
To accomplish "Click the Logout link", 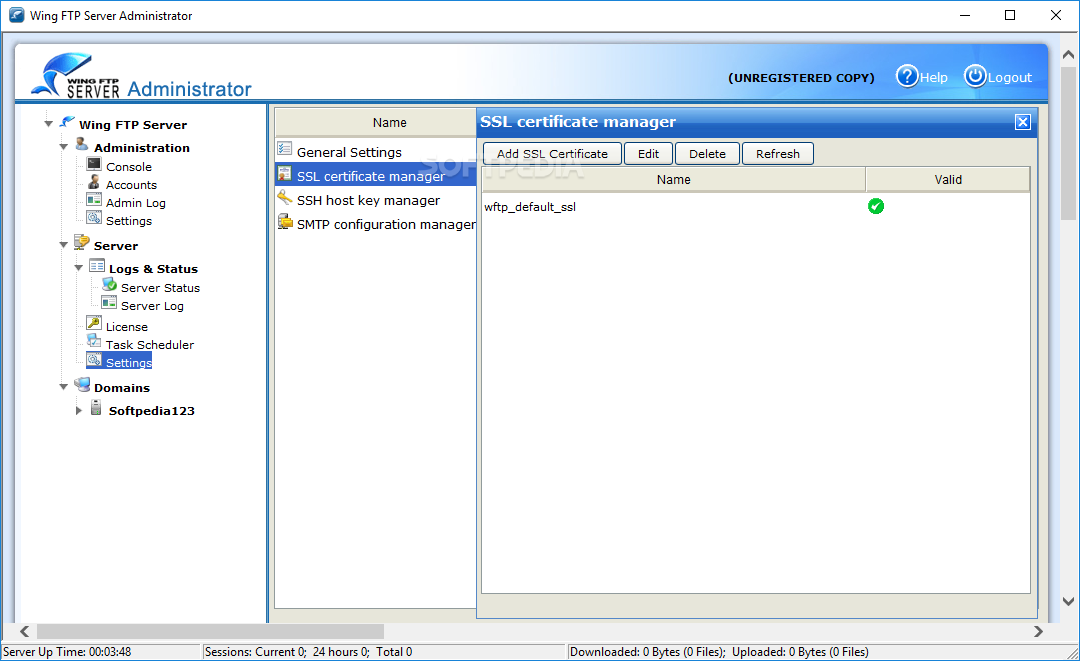I will pos(1010,77).
